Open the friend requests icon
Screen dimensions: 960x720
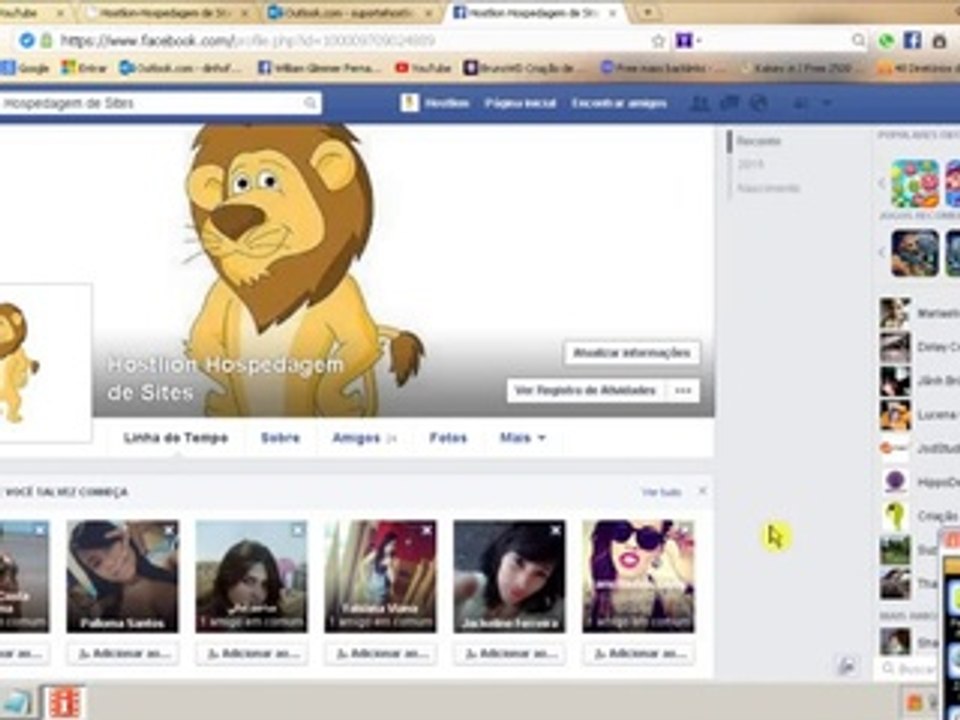(699, 103)
